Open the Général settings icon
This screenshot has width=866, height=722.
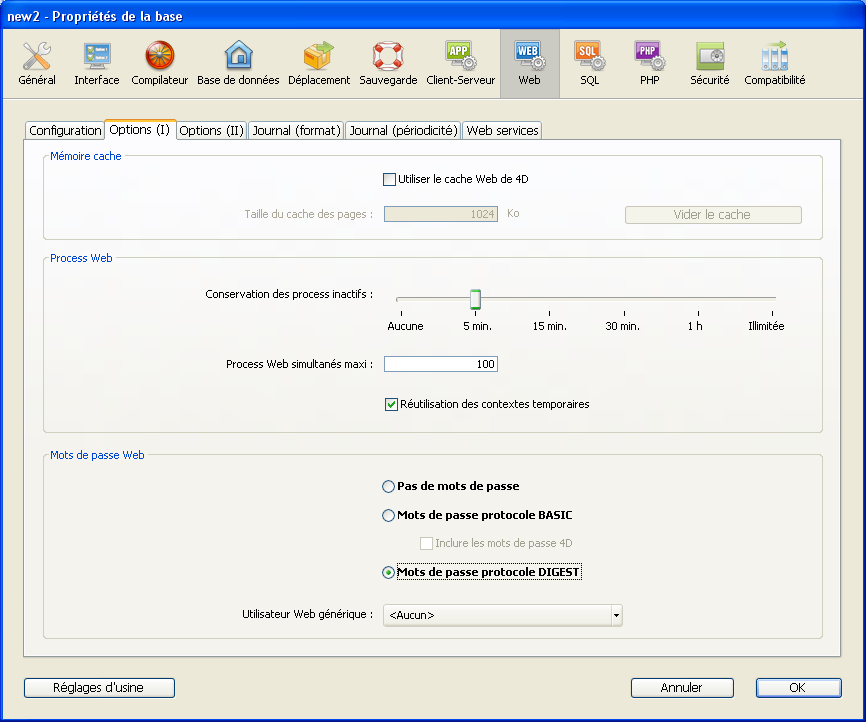coord(37,62)
